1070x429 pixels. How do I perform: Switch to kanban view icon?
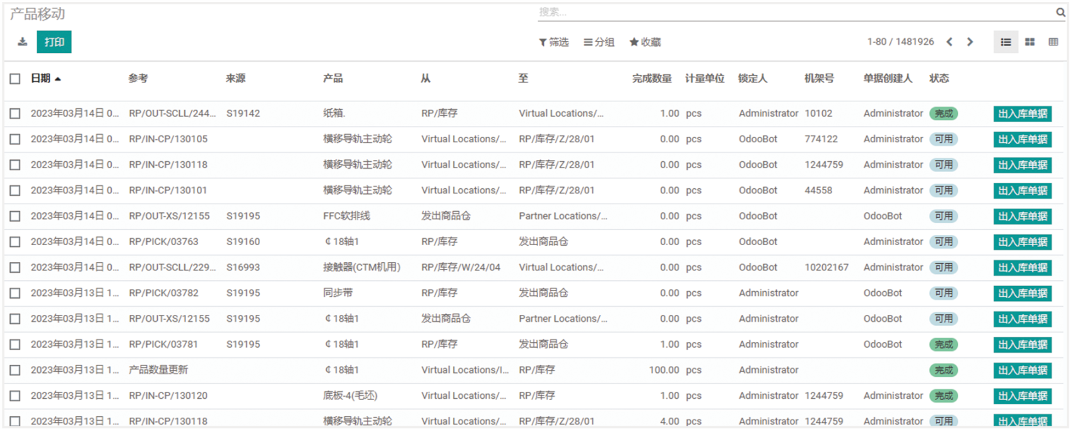click(1029, 42)
